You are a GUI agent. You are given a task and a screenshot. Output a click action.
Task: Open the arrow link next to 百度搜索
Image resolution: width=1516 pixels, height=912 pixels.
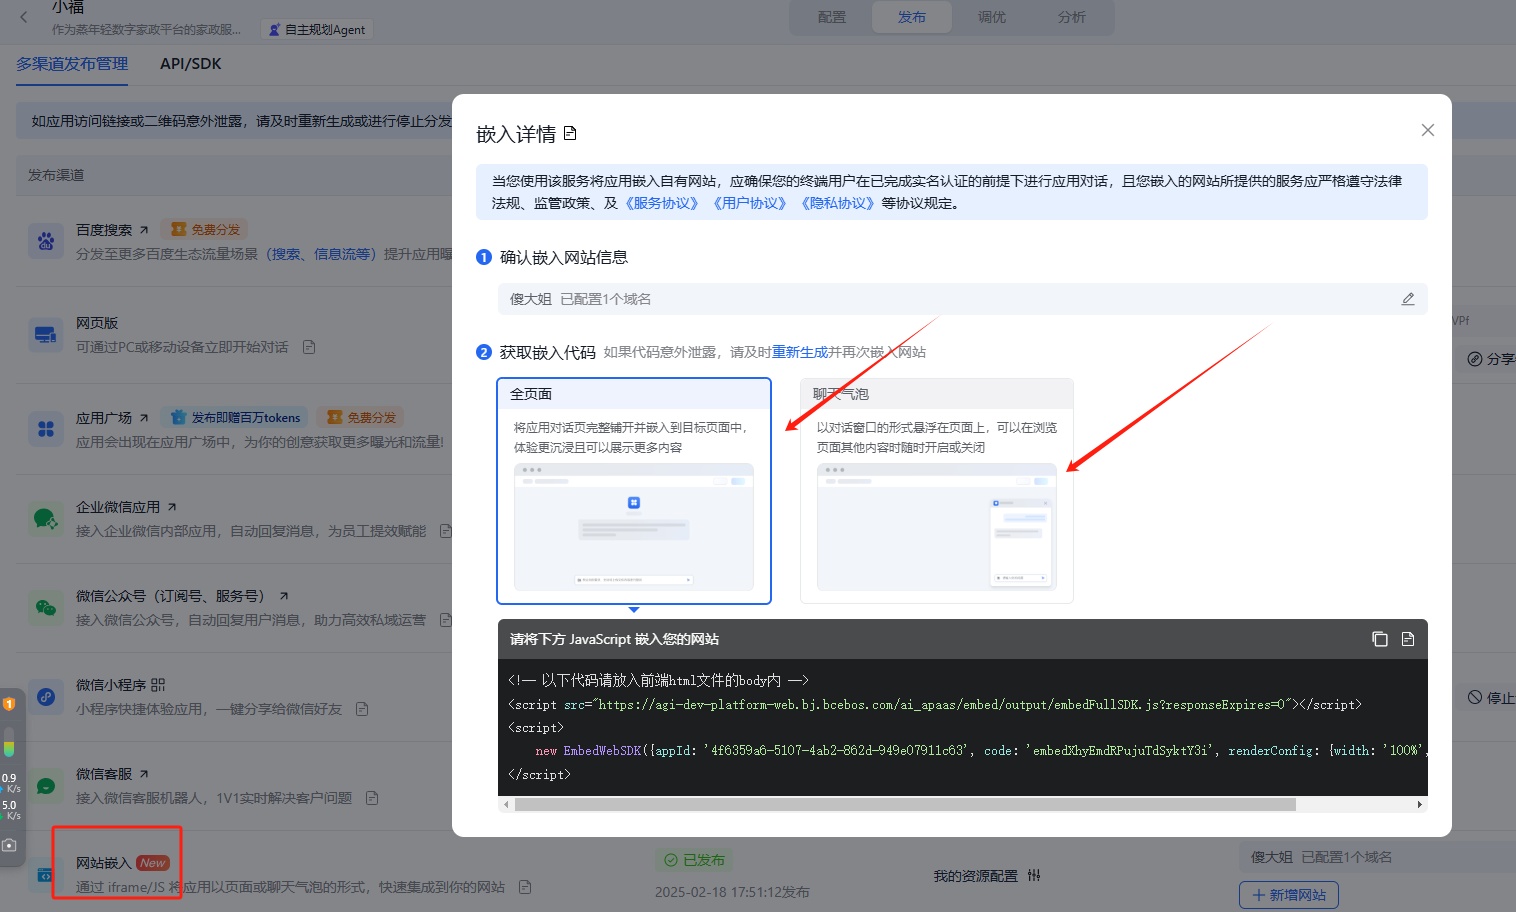click(144, 230)
